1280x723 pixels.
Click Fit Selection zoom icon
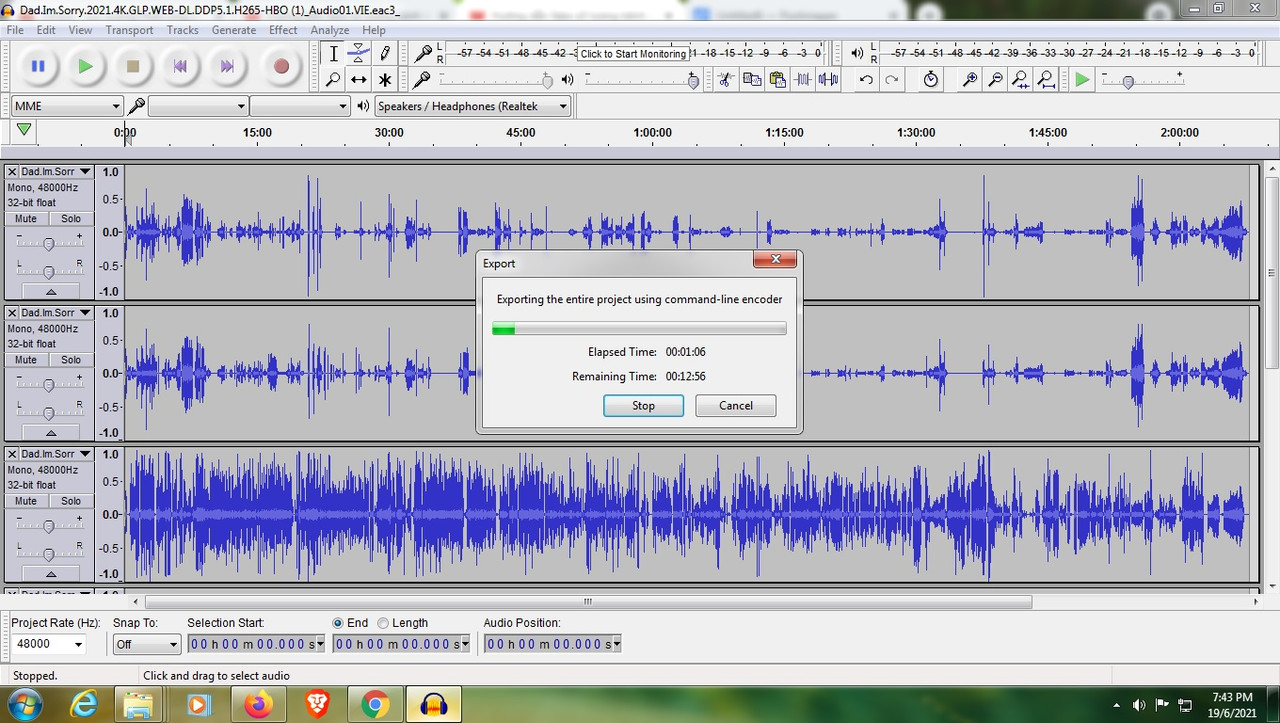1020,79
